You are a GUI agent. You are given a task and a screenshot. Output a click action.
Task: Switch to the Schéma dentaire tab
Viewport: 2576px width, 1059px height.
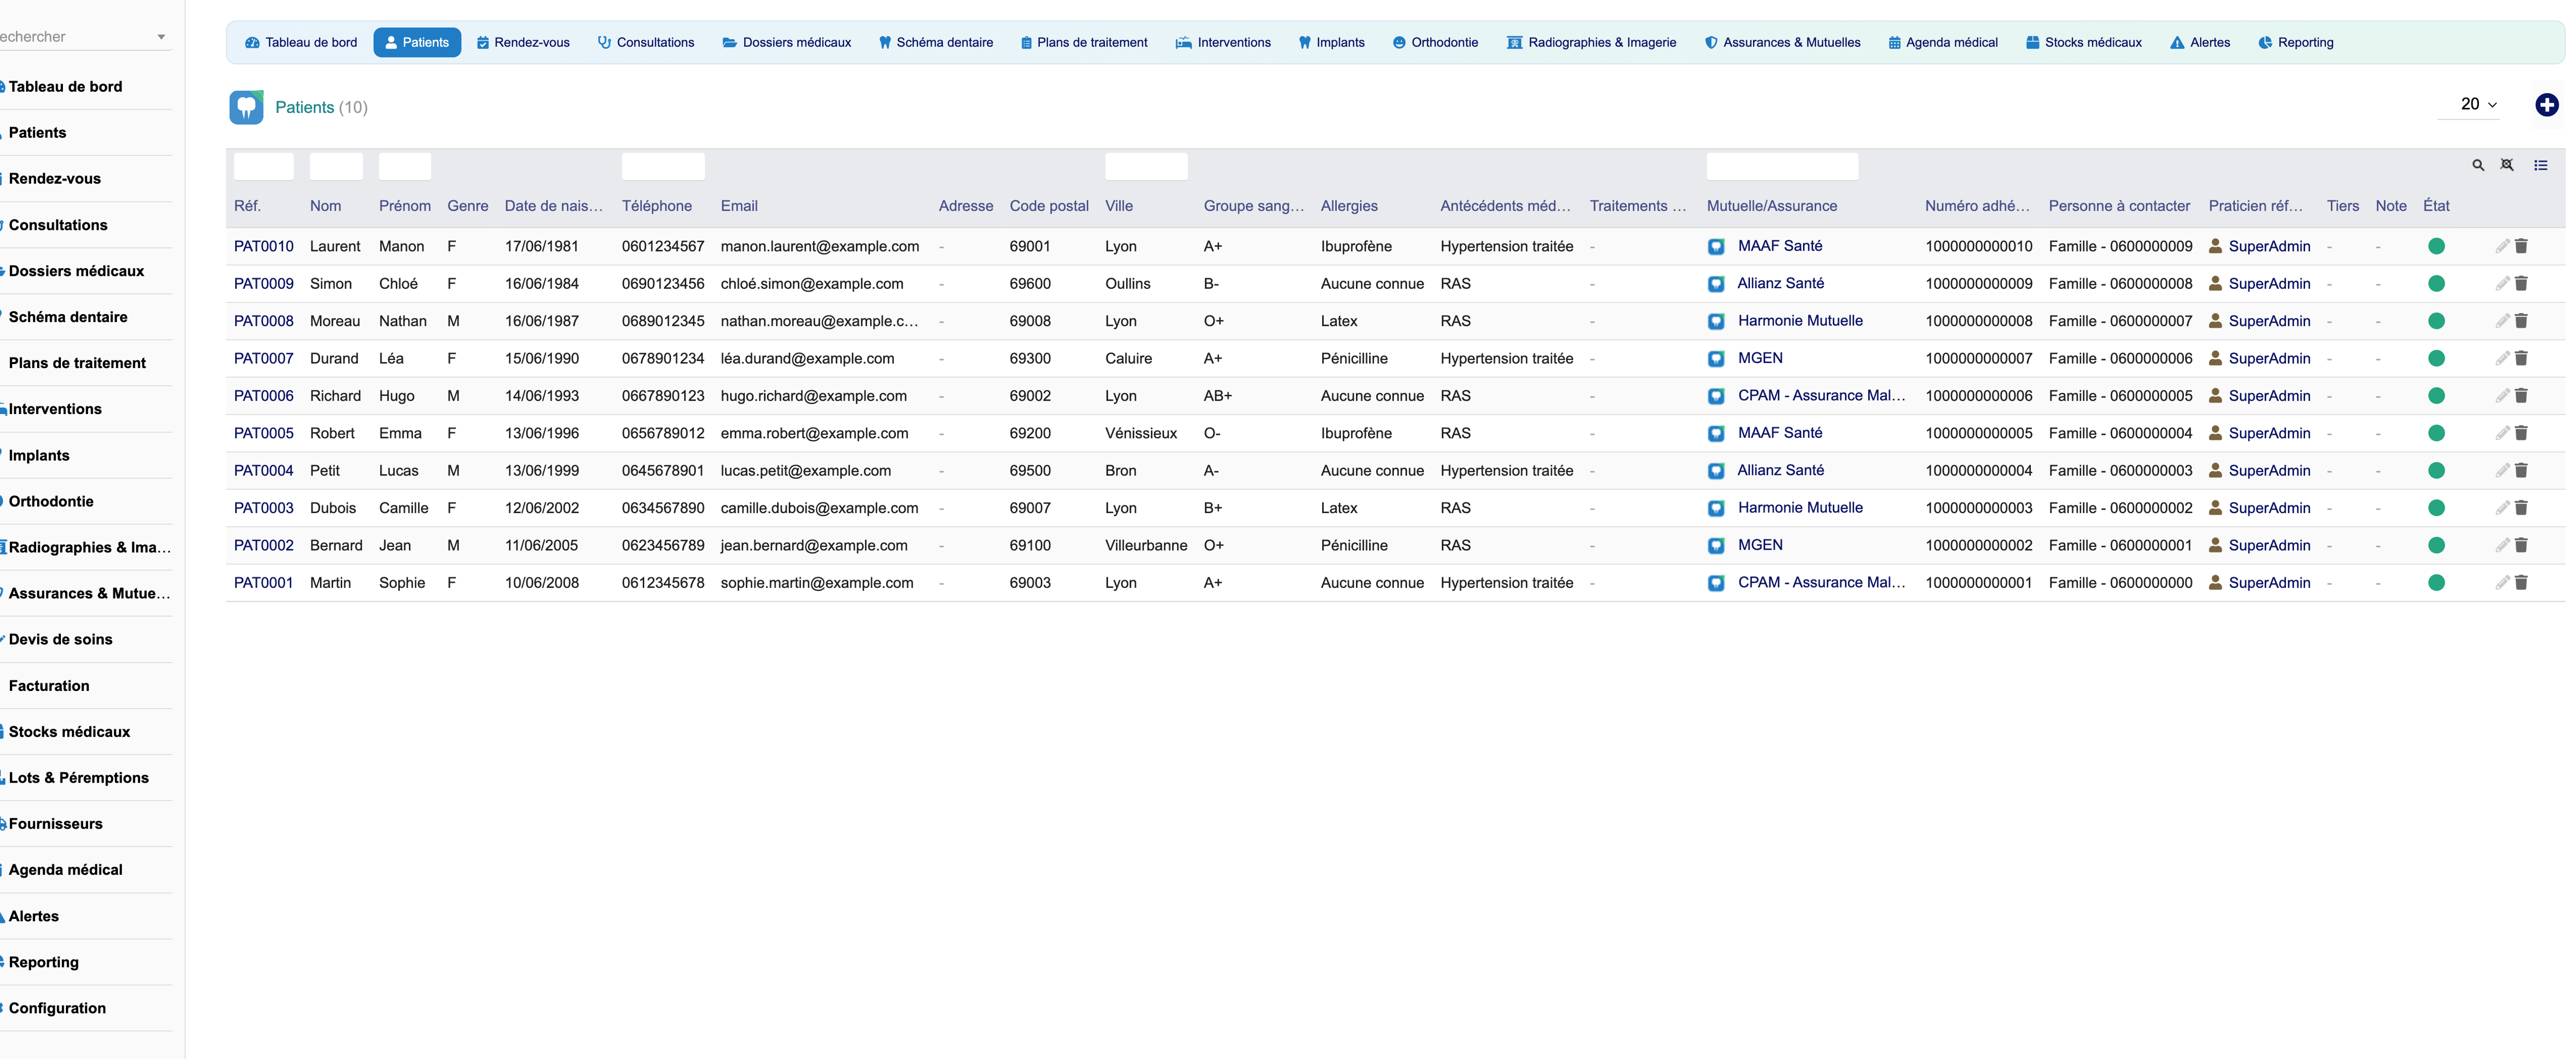pyautogui.click(x=936, y=42)
